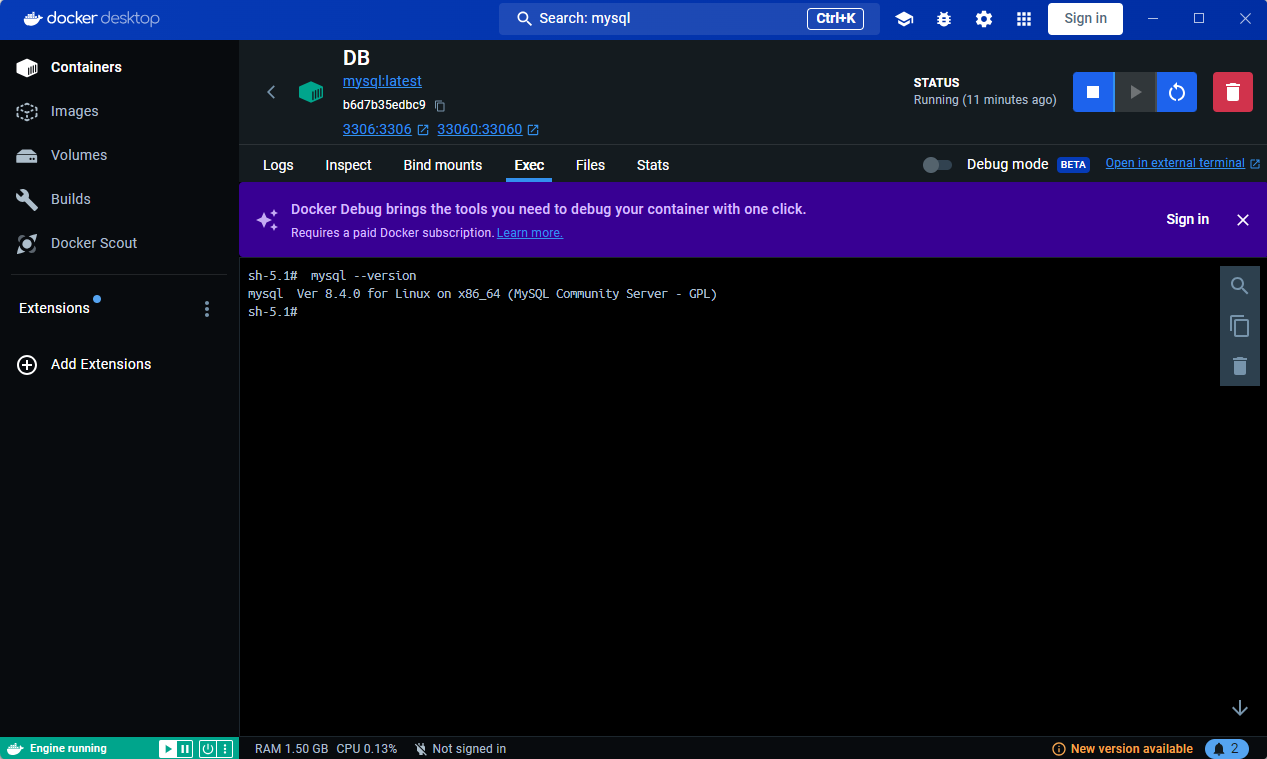This screenshot has width=1267, height=759.
Task: Open the Builds wrench icon in sidebar
Action: pos(27,199)
